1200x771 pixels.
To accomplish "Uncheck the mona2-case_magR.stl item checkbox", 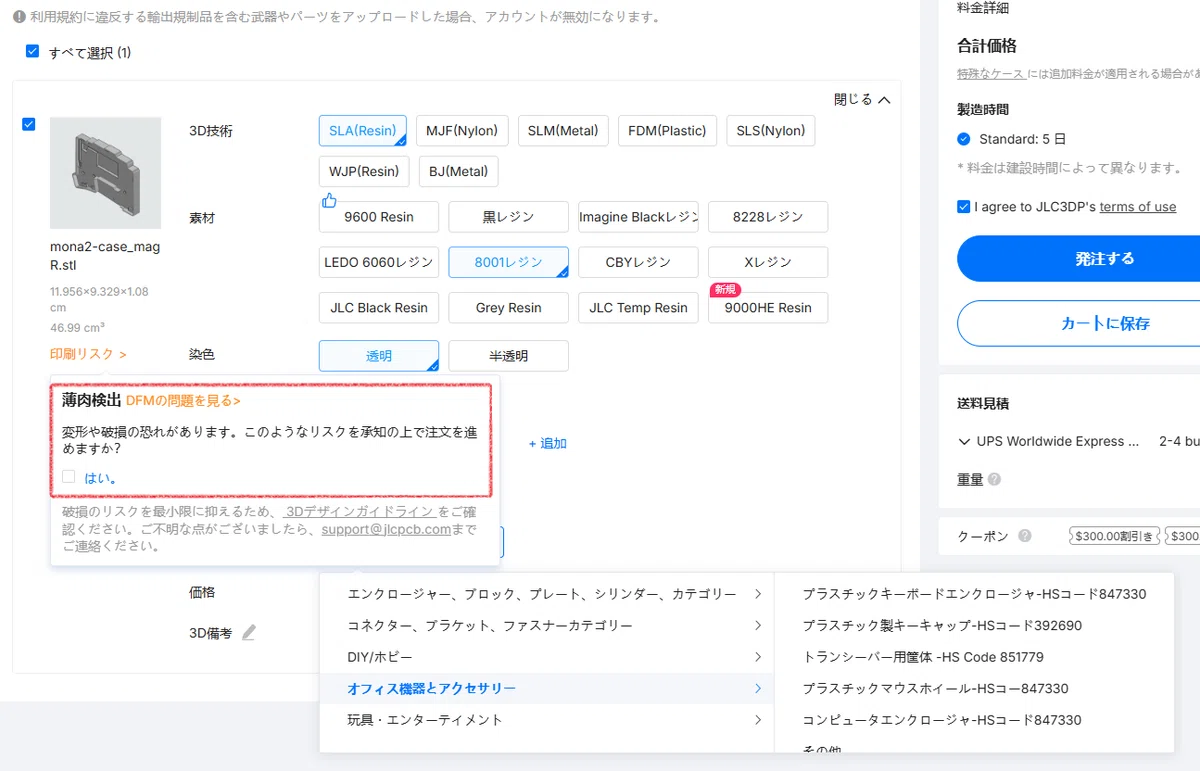I will tap(28, 124).
